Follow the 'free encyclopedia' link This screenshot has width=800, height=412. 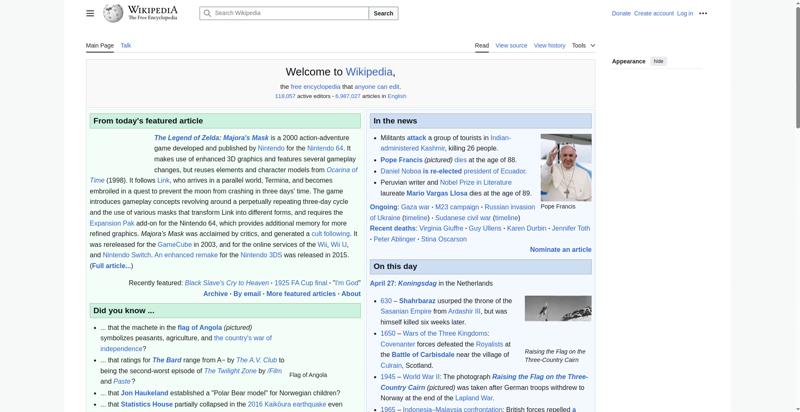[x=315, y=87]
